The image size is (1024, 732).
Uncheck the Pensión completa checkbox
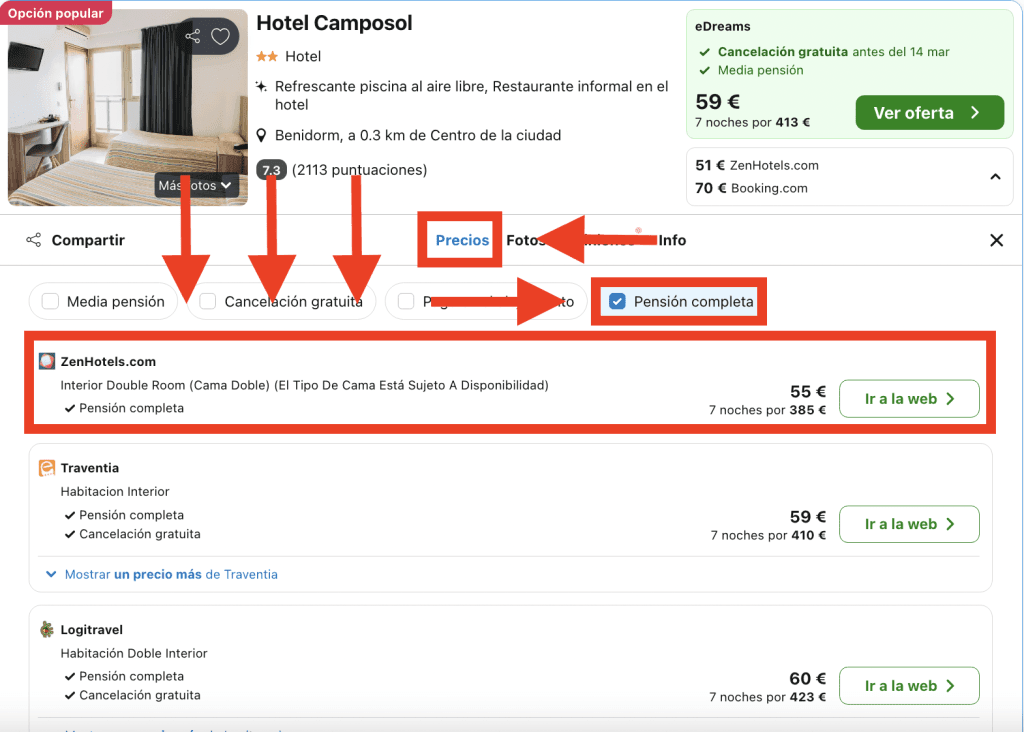618,301
